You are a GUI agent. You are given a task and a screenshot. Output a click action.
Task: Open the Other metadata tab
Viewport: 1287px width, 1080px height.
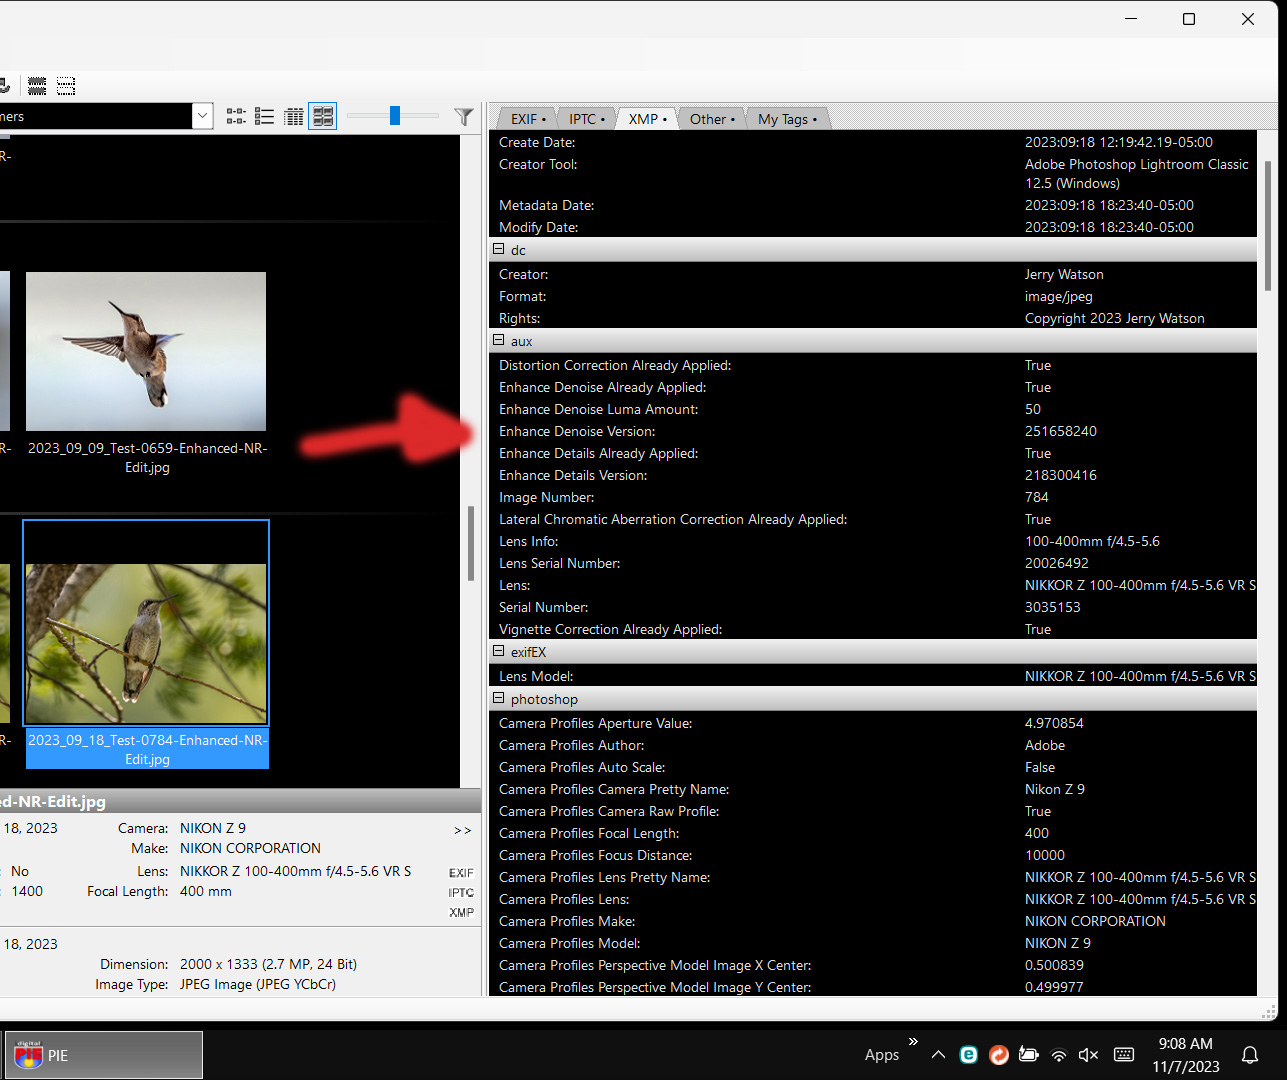(711, 119)
